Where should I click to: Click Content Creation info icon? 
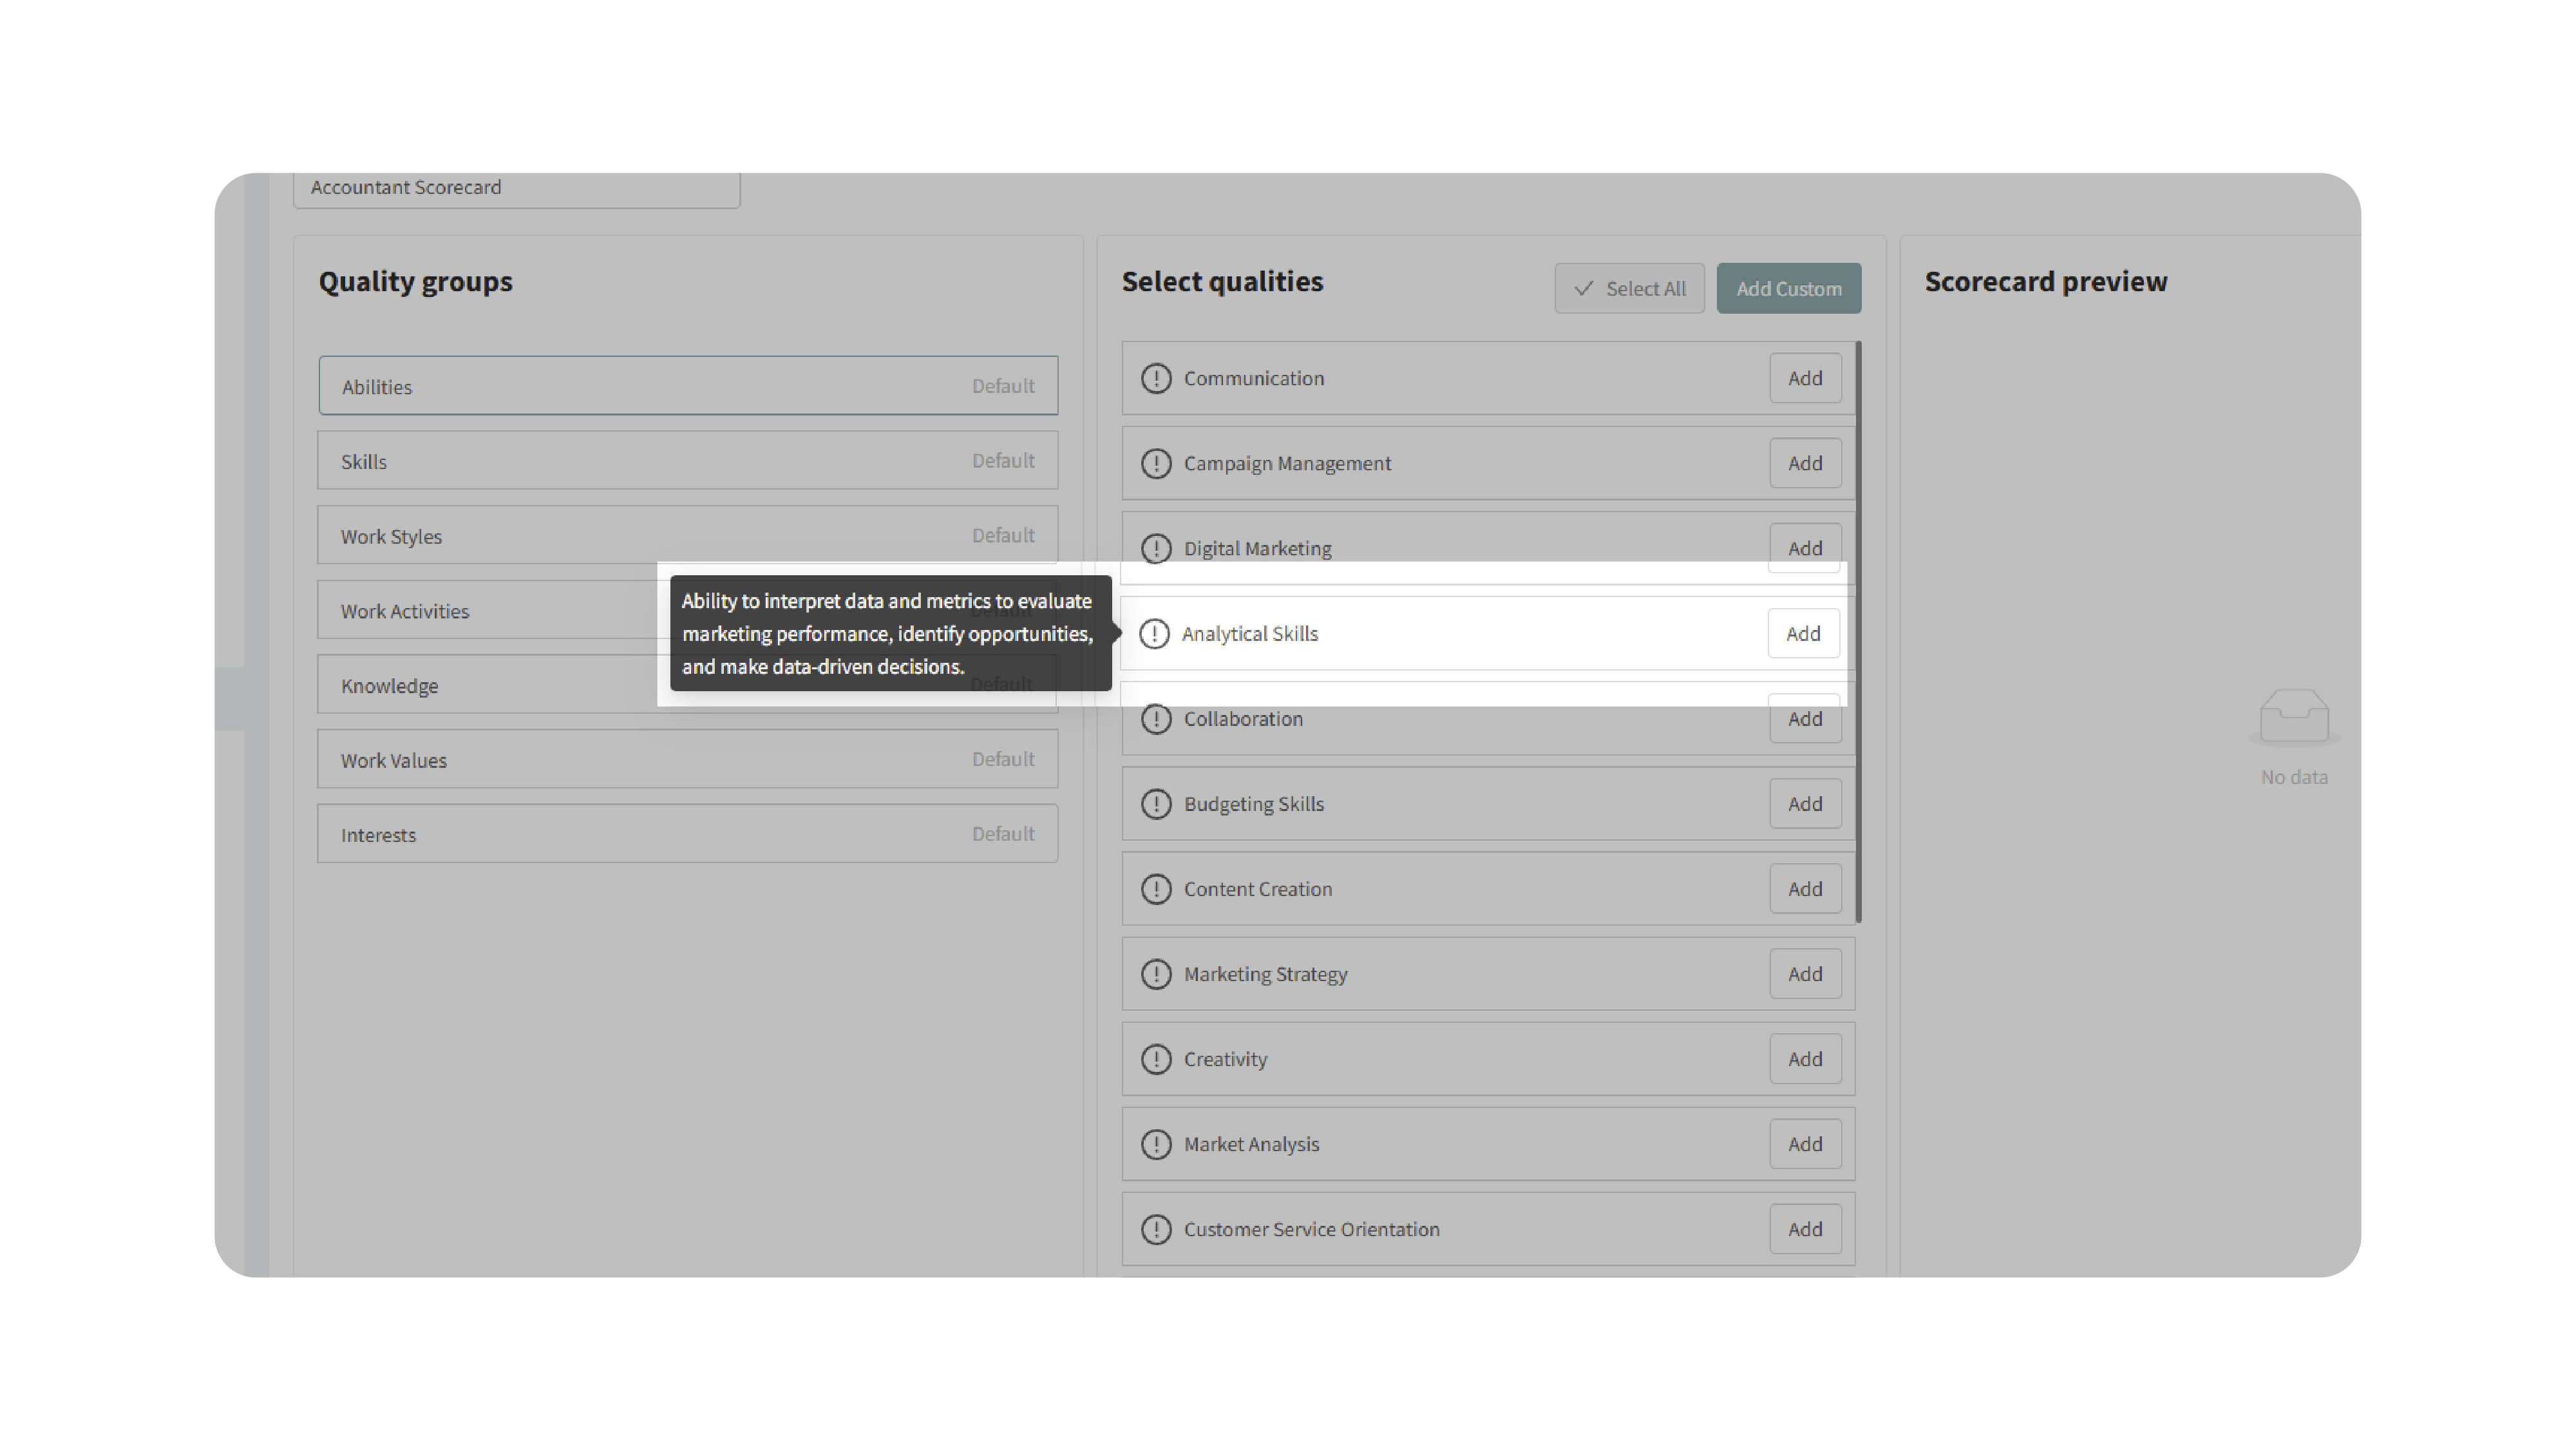pos(1156,889)
